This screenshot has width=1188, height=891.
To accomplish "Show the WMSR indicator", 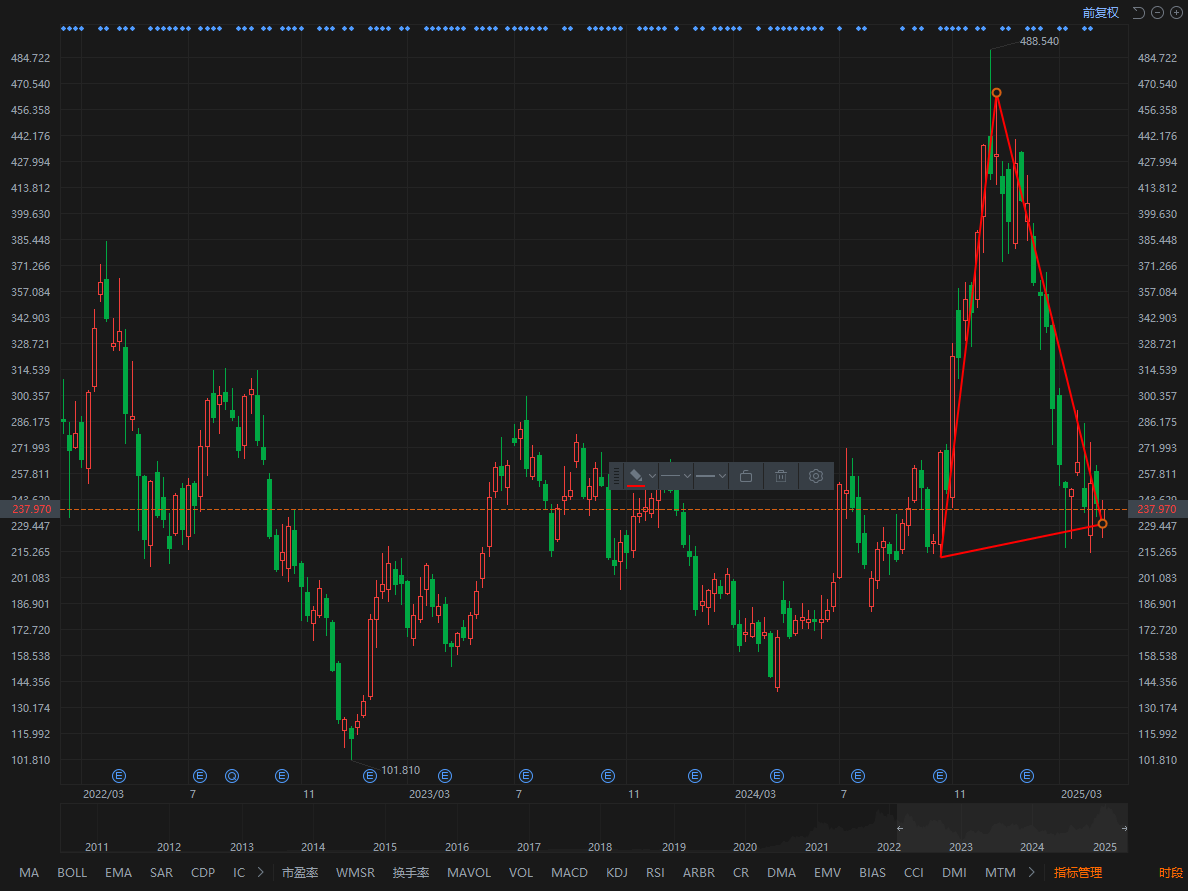I will 355,873.
